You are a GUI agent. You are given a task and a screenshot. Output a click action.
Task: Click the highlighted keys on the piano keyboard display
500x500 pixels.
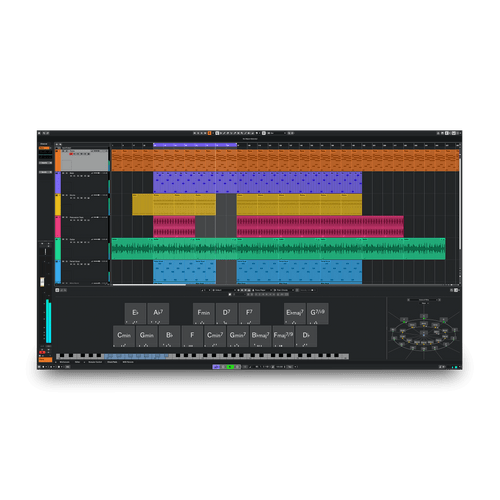[136, 356]
